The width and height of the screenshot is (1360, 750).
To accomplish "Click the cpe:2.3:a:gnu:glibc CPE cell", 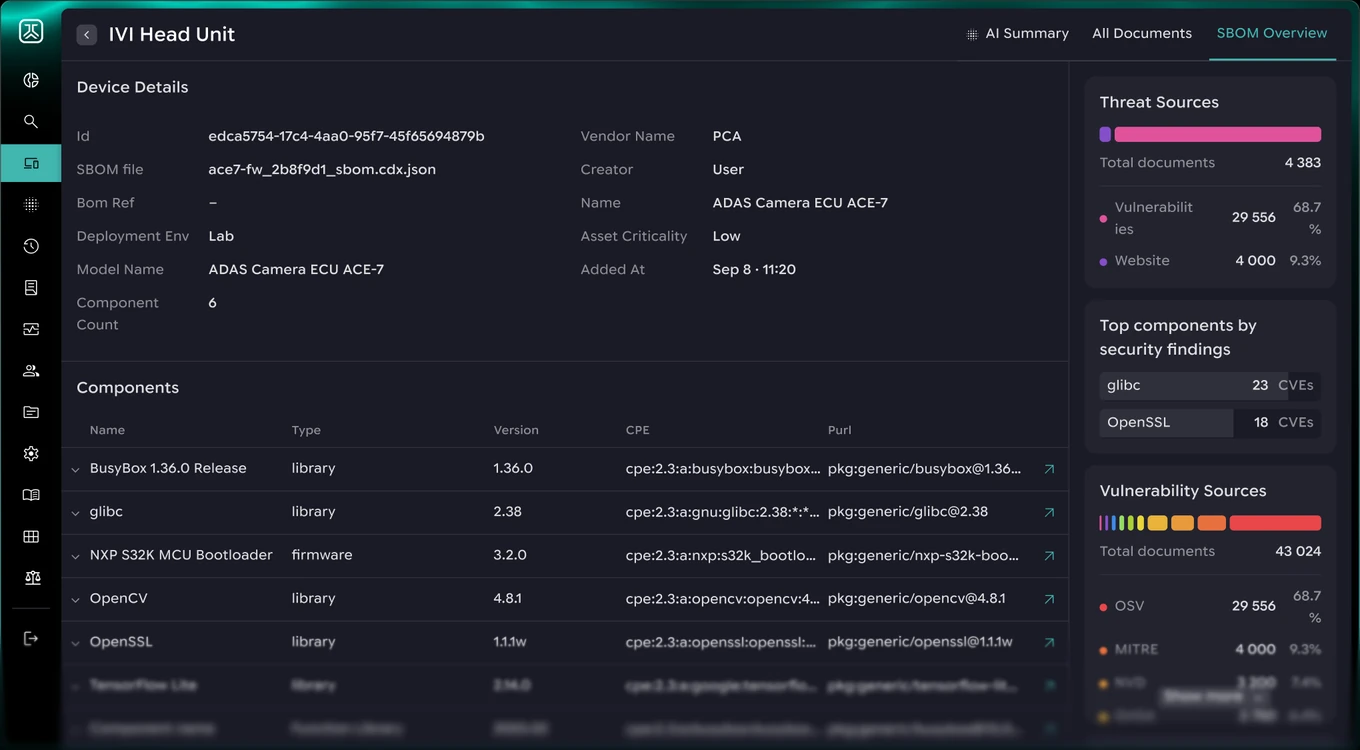I will click(x=723, y=512).
